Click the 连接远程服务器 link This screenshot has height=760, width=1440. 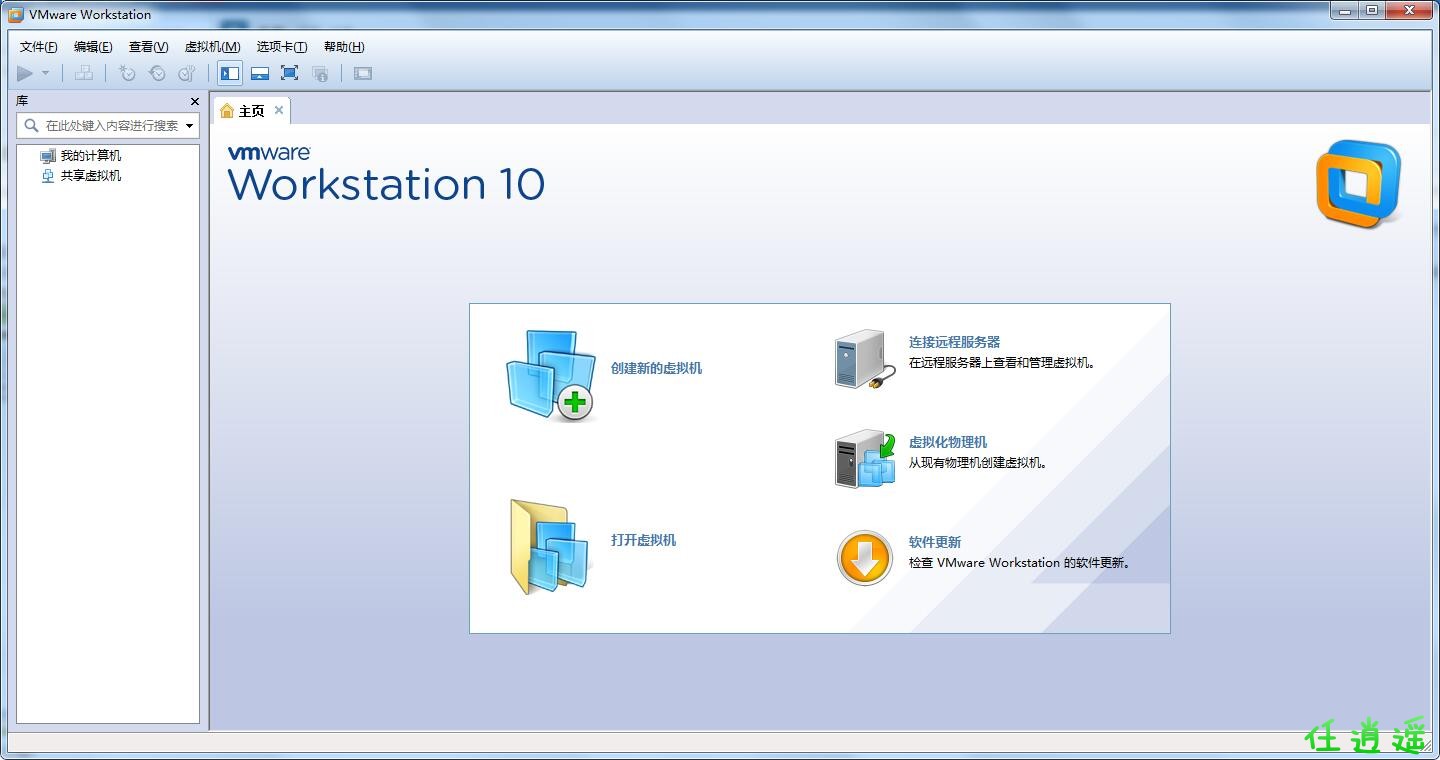pyautogui.click(x=954, y=342)
